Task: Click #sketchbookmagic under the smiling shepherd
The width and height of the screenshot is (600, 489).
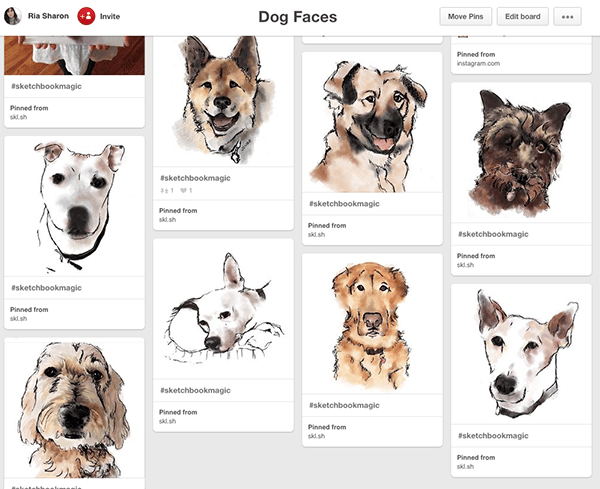Action: [195, 178]
